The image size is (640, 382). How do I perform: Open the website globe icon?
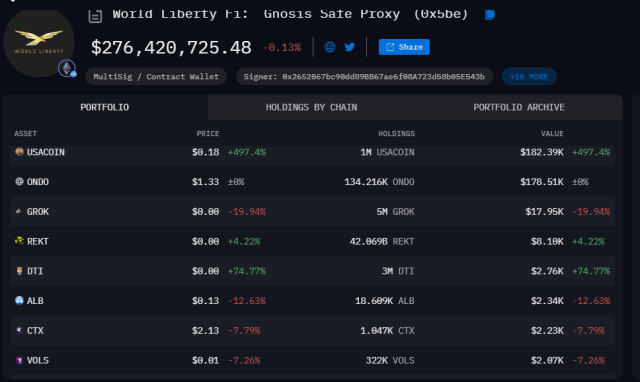pos(330,47)
